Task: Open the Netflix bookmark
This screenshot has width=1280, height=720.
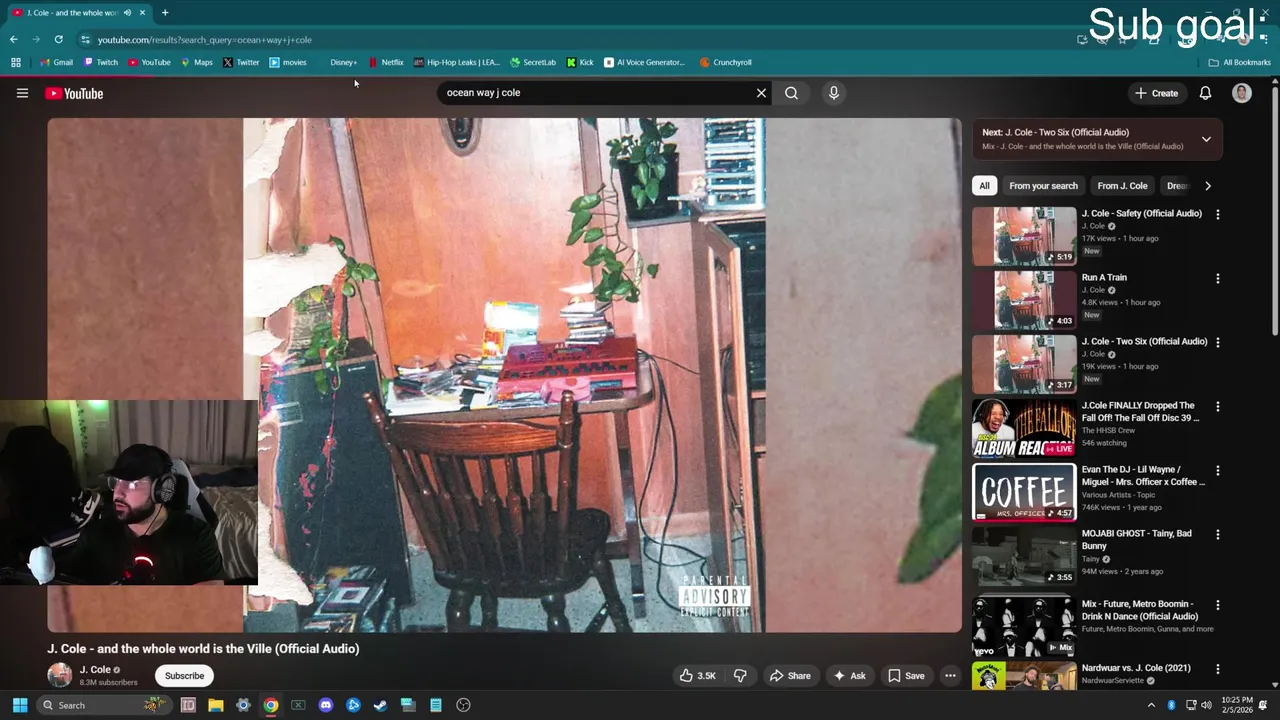Action: [x=386, y=62]
